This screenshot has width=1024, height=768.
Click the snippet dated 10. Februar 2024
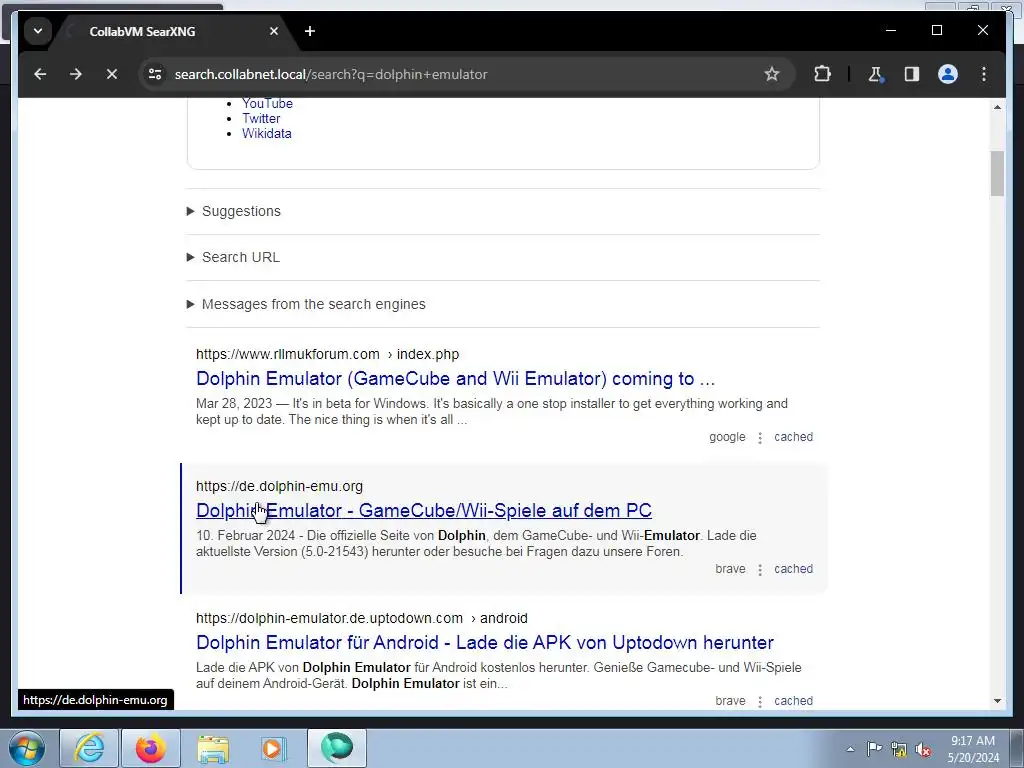point(476,543)
